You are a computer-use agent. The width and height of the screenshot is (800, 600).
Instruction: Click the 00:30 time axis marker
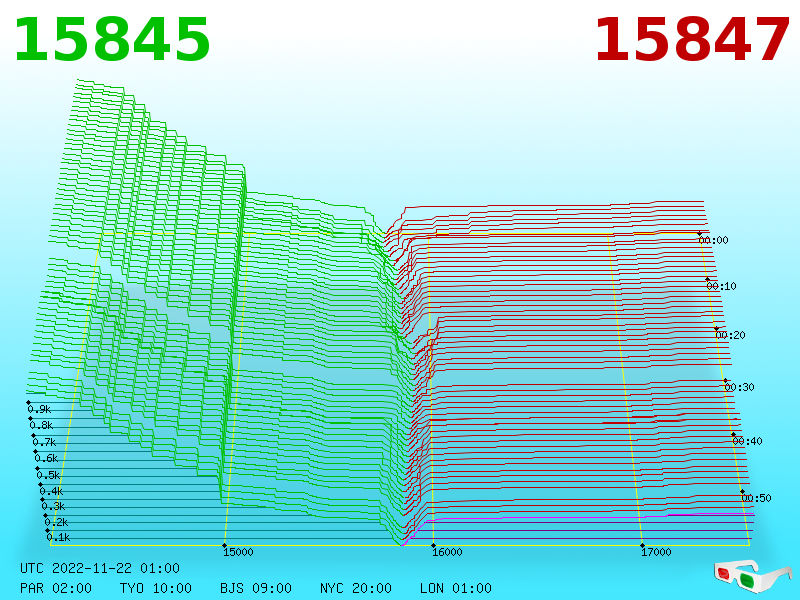(739, 387)
